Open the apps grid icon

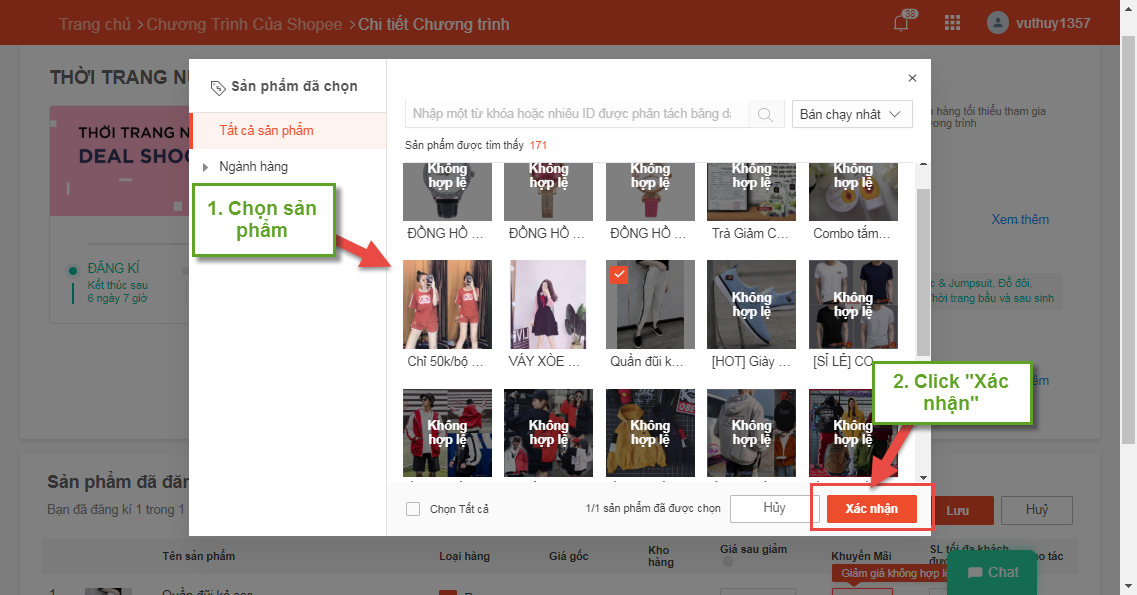pos(952,23)
